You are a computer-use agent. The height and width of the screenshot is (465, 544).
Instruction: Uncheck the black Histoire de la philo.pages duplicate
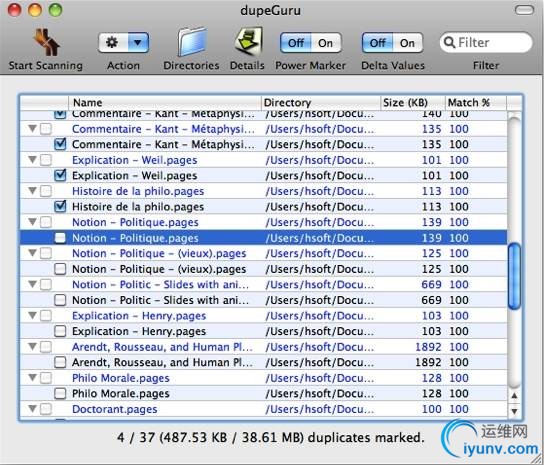(60, 206)
